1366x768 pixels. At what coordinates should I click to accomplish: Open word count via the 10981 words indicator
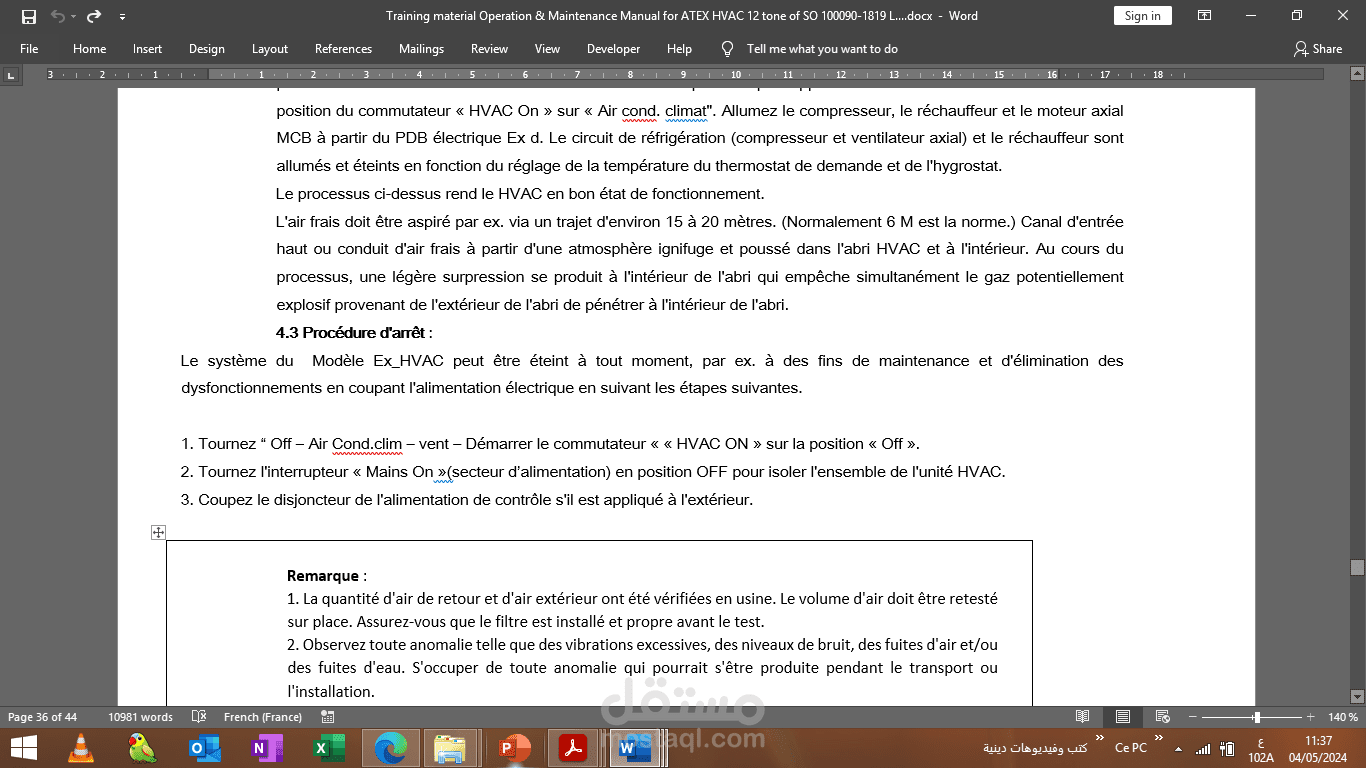click(x=142, y=717)
